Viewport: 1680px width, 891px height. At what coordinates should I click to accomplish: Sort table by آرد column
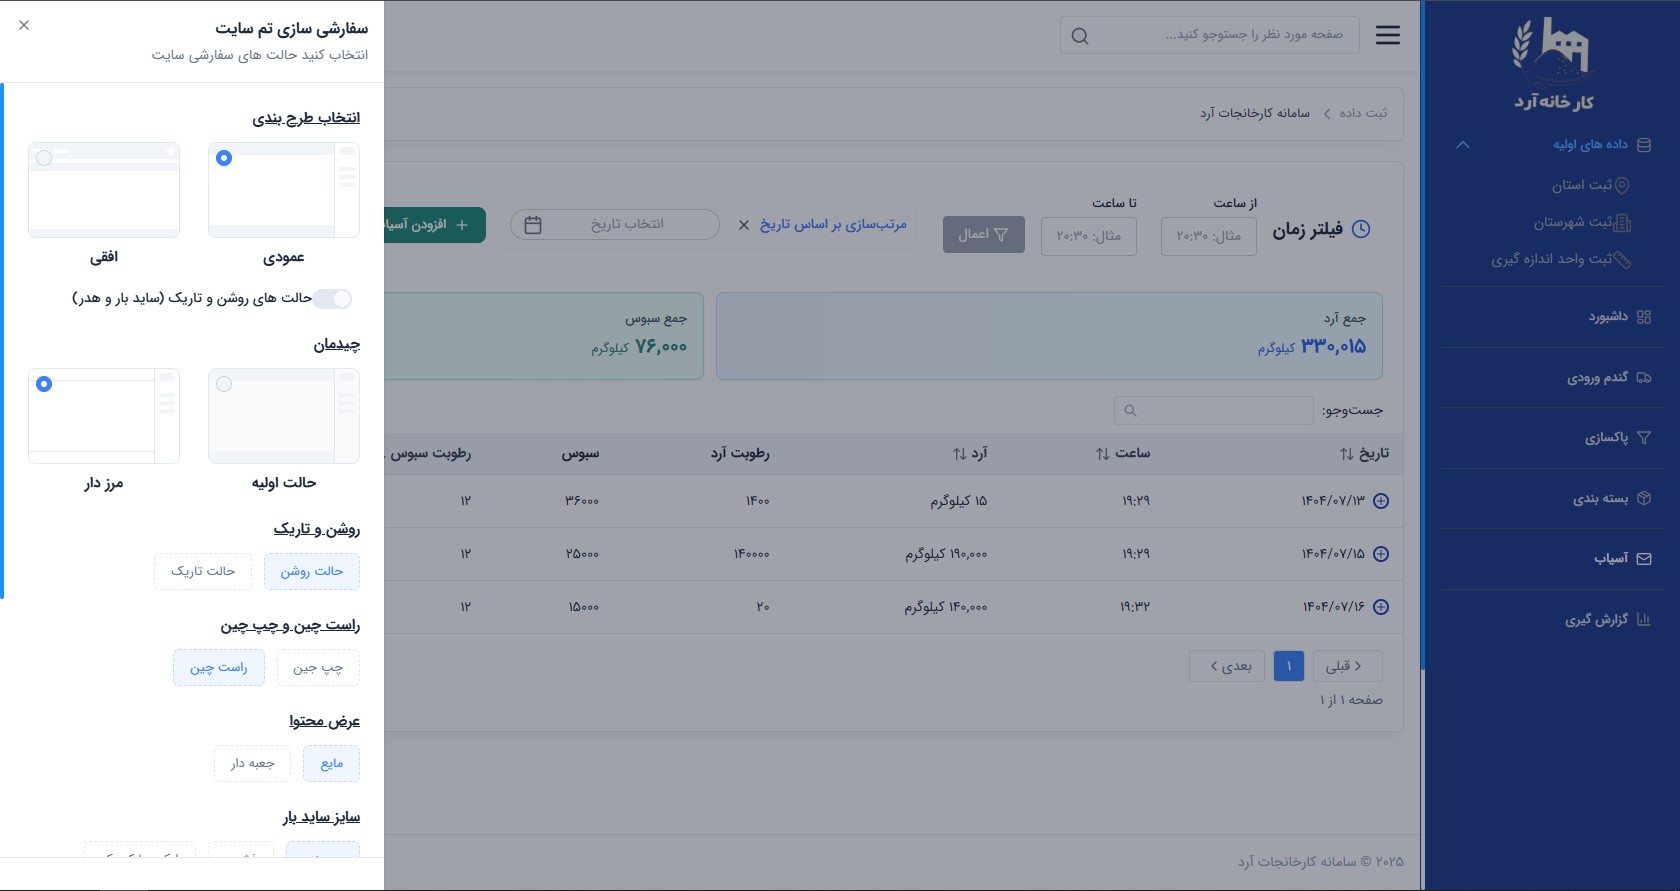pyautogui.click(x=970, y=454)
